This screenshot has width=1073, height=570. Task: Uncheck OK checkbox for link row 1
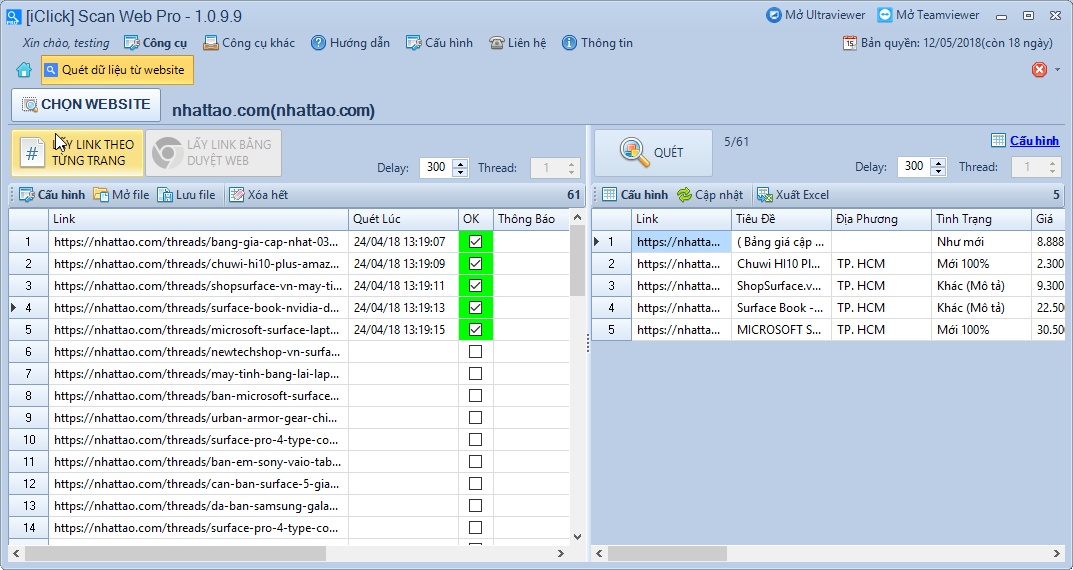point(476,242)
